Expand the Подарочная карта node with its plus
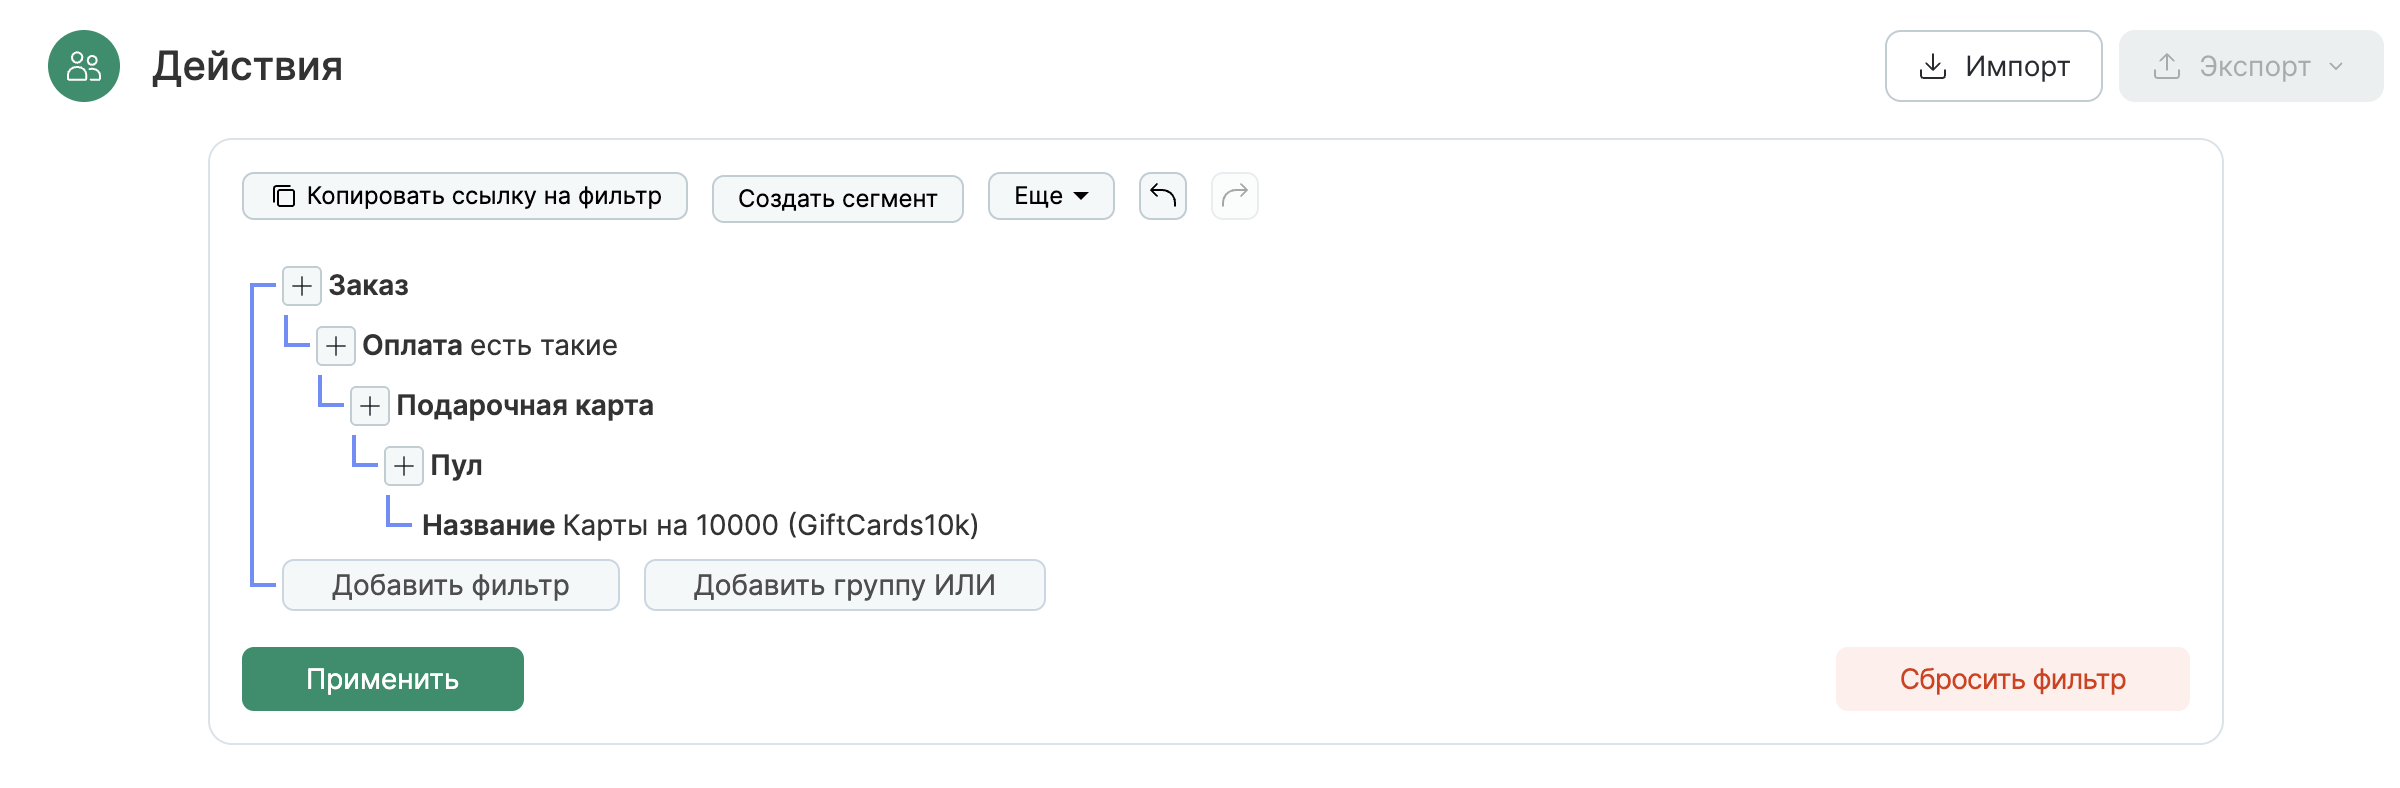2400x788 pixels. coord(369,406)
